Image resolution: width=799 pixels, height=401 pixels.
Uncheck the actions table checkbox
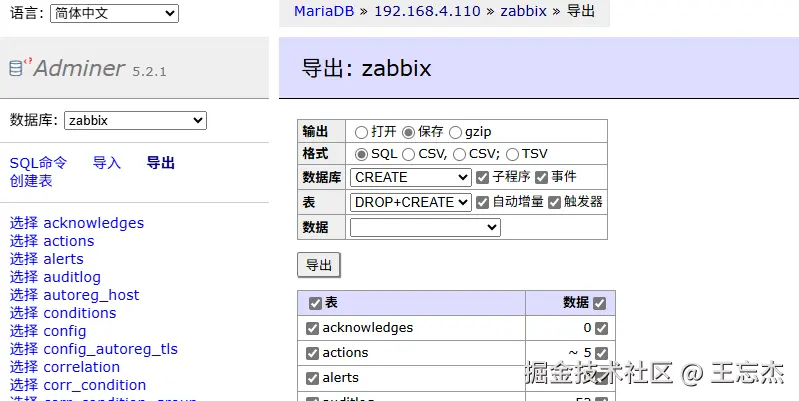click(x=312, y=353)
